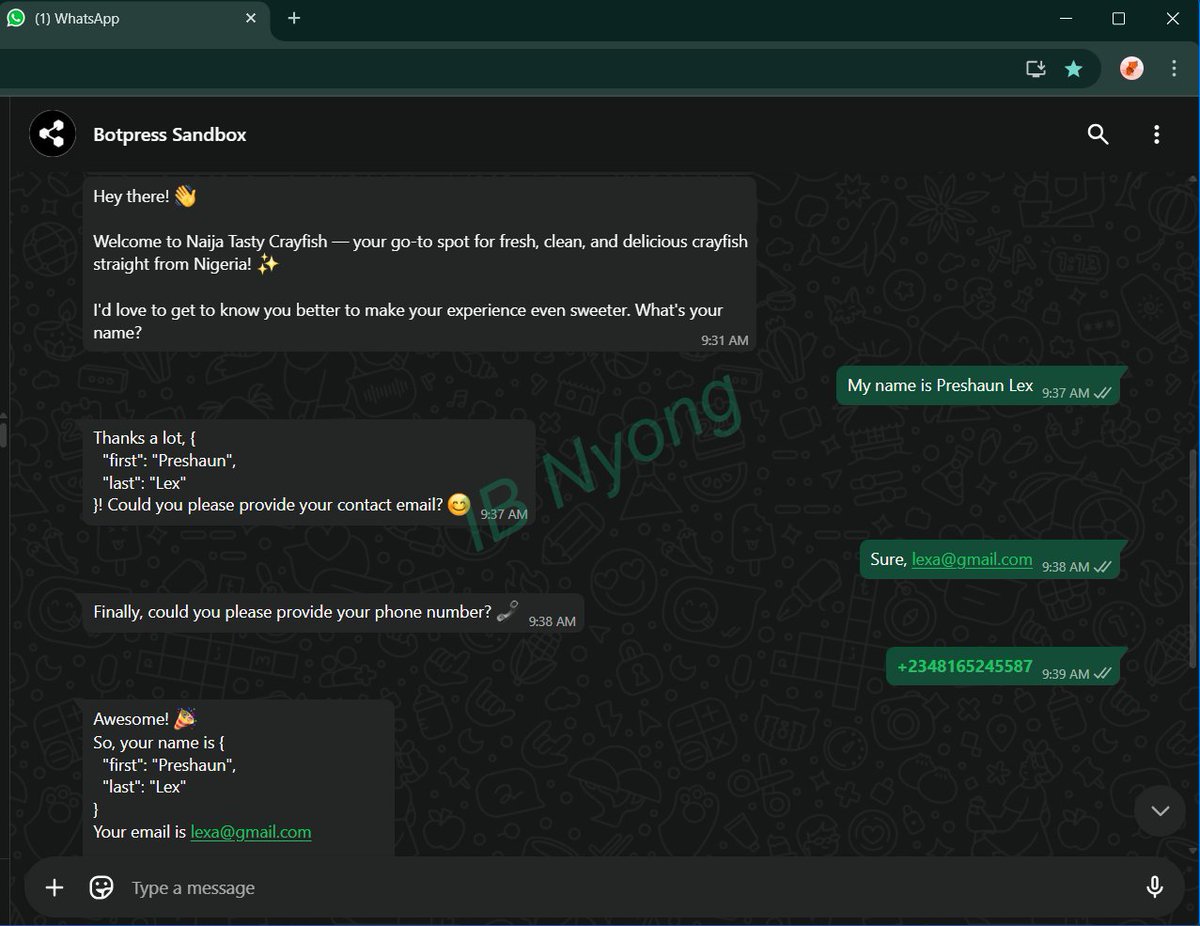Click the plus icon to attach a file
The width and height of the screenshot is (1200, 926).
[53, 887]
